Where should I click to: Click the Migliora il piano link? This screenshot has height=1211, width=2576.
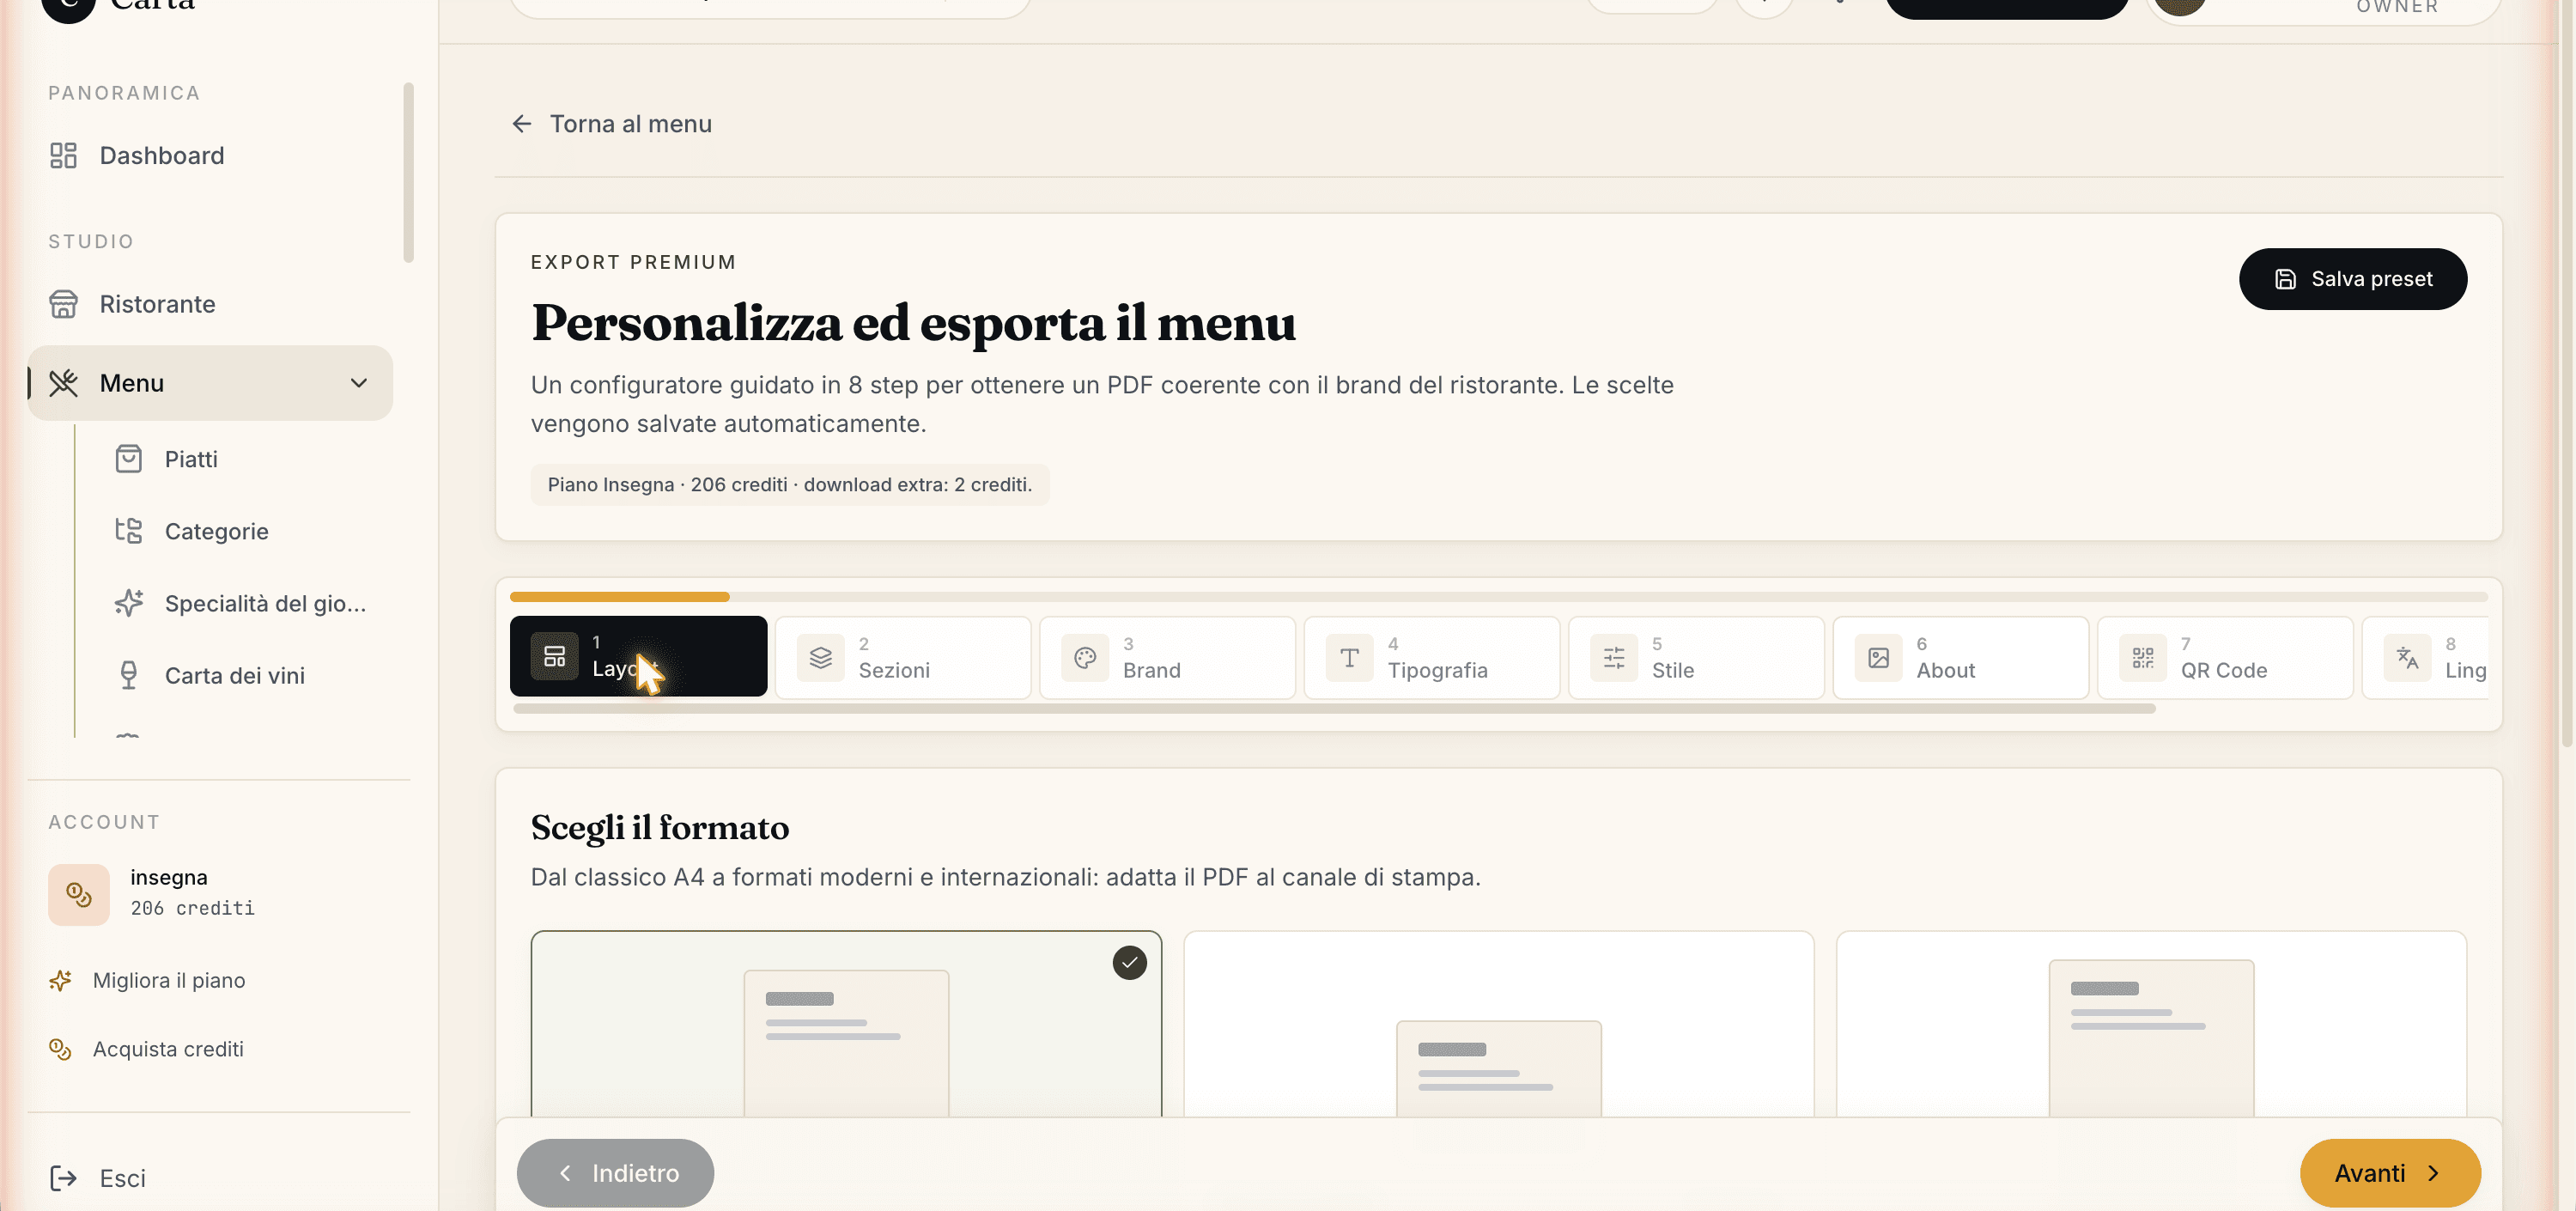click(169, 980)
